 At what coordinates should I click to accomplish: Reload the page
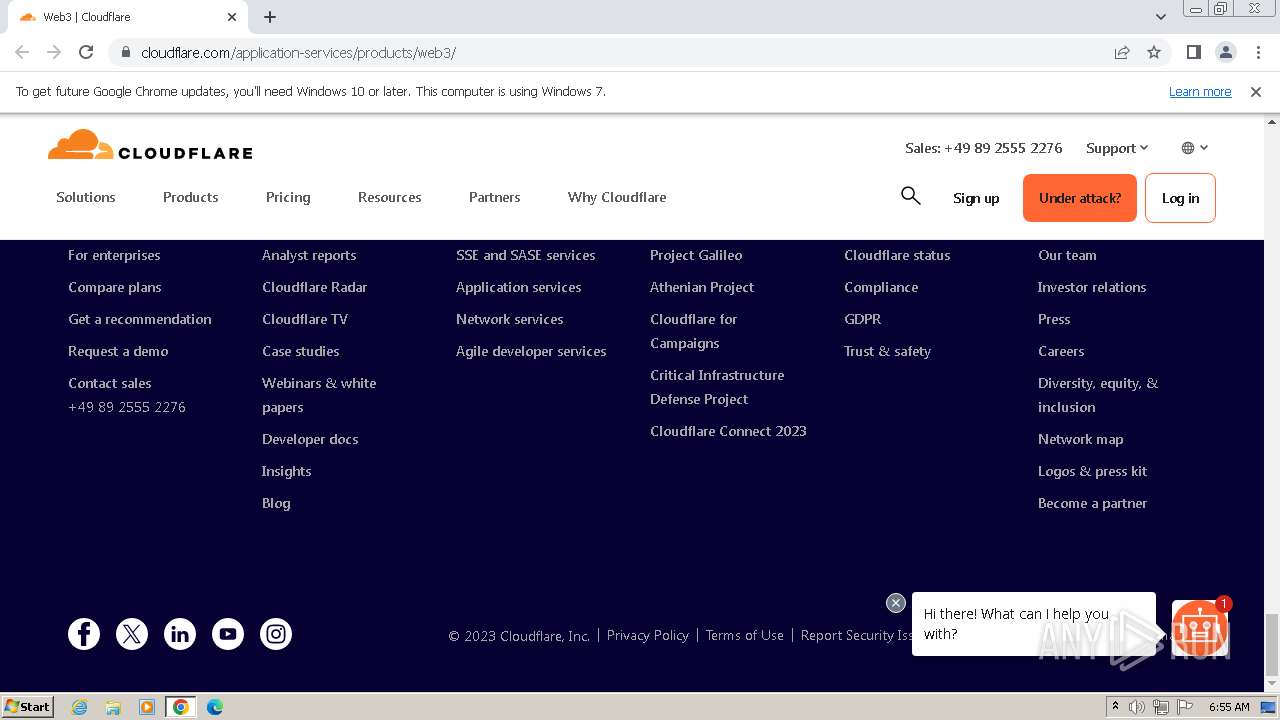(86, 52)
